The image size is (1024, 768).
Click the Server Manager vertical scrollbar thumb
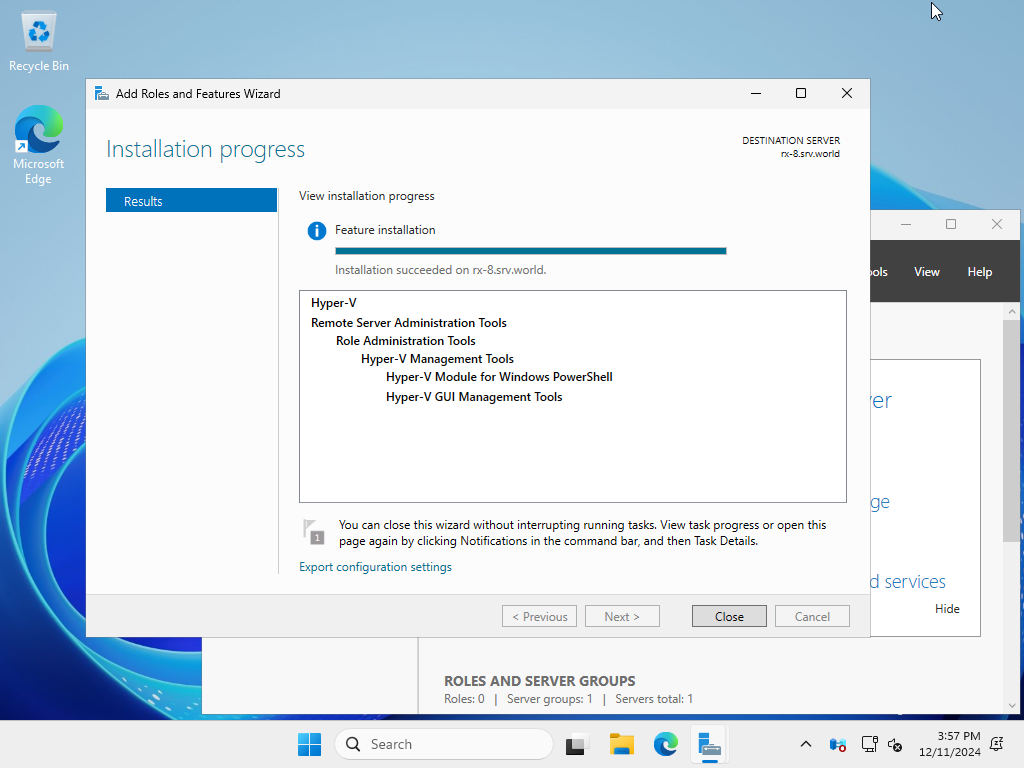coord(1012,431)
